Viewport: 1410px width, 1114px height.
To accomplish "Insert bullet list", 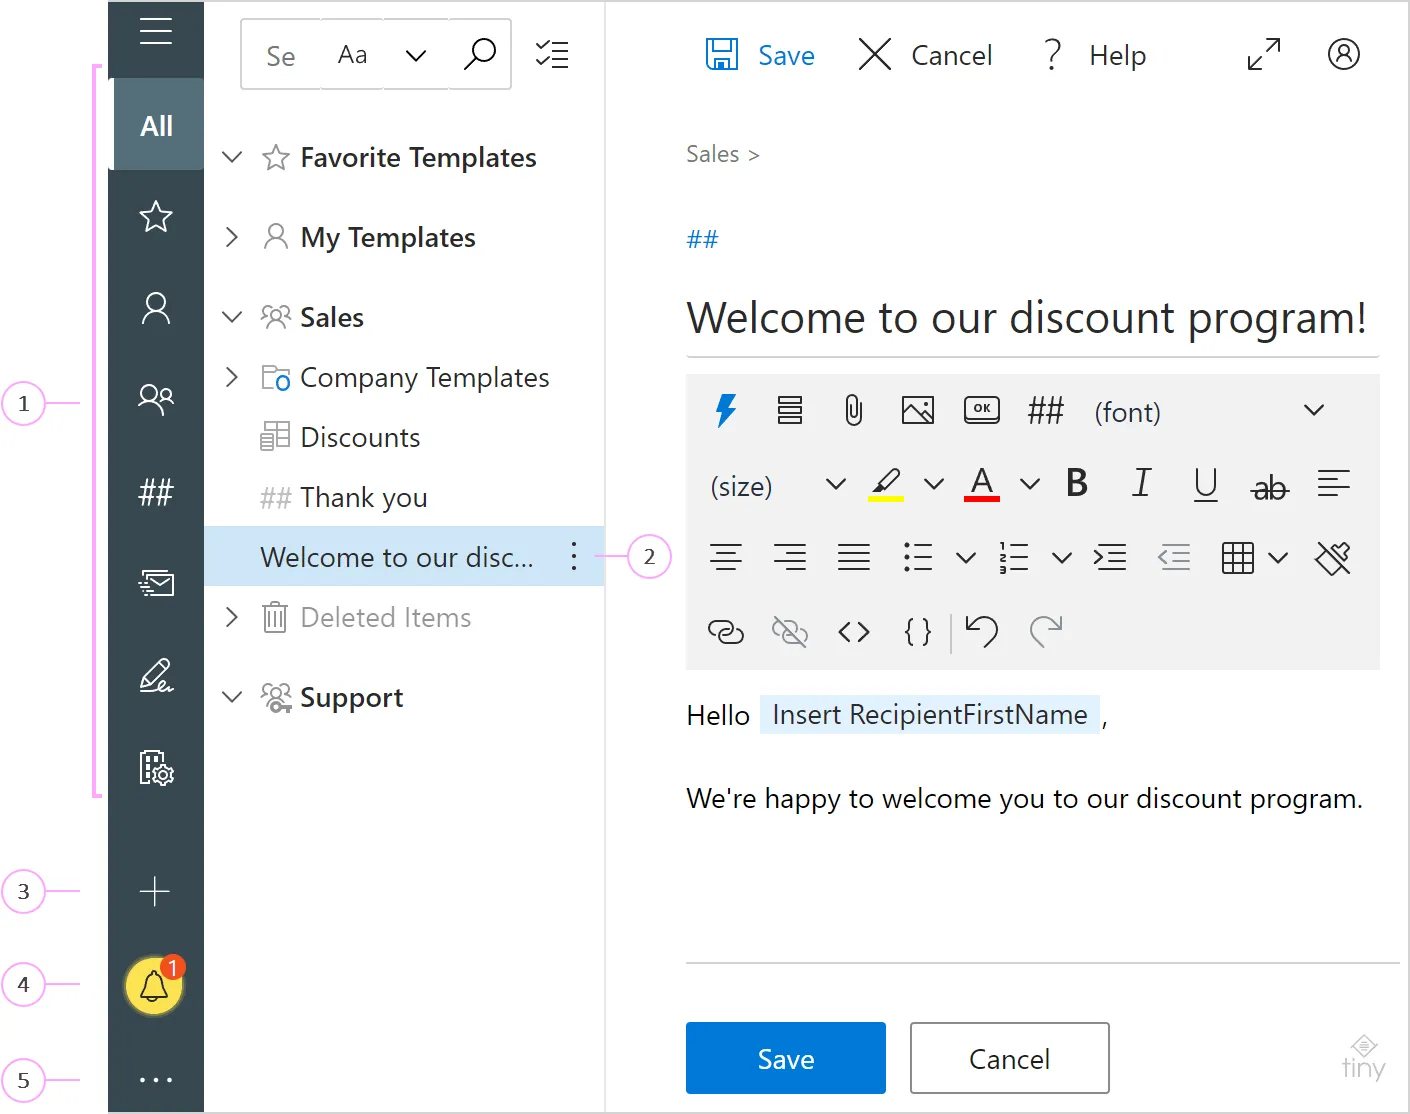I will [918, 557].
